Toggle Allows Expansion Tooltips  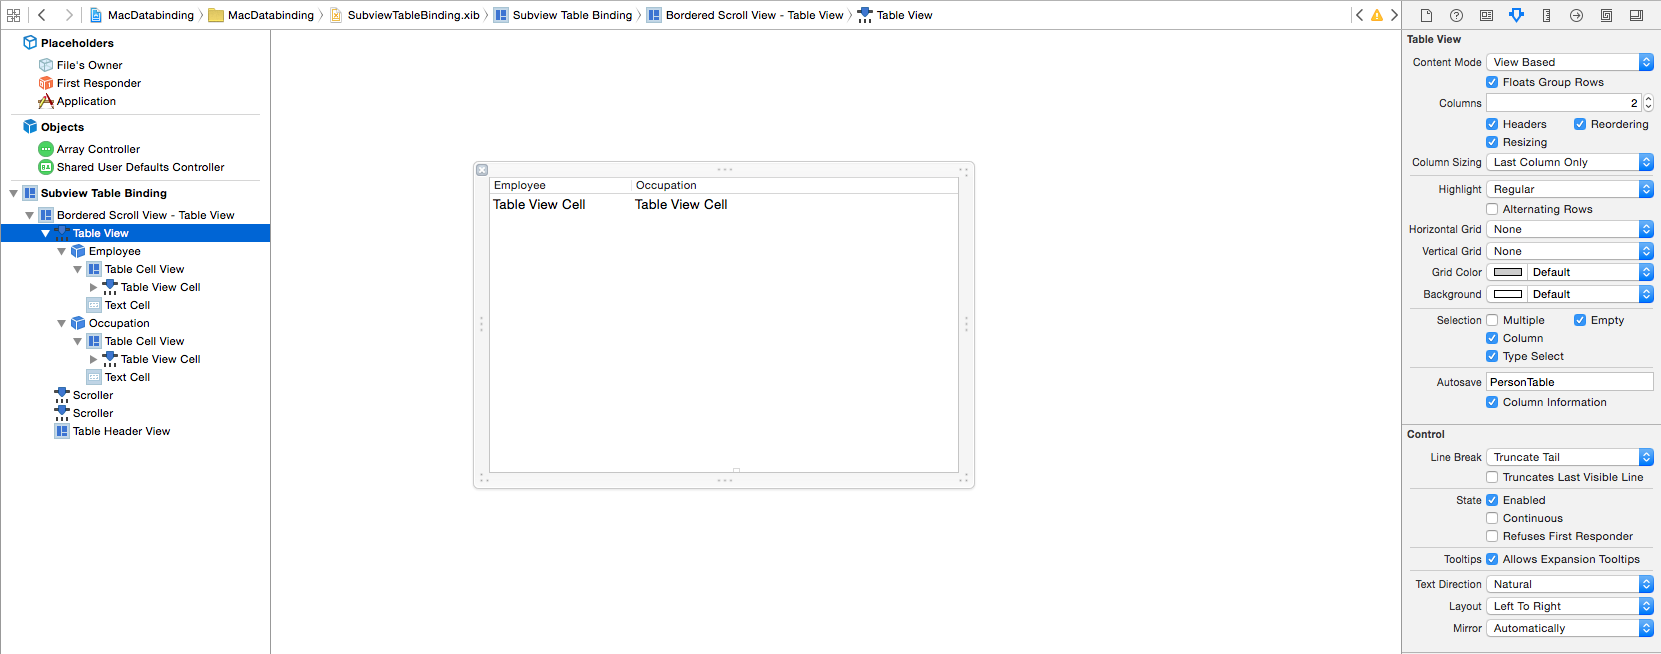click(1492, 559)
